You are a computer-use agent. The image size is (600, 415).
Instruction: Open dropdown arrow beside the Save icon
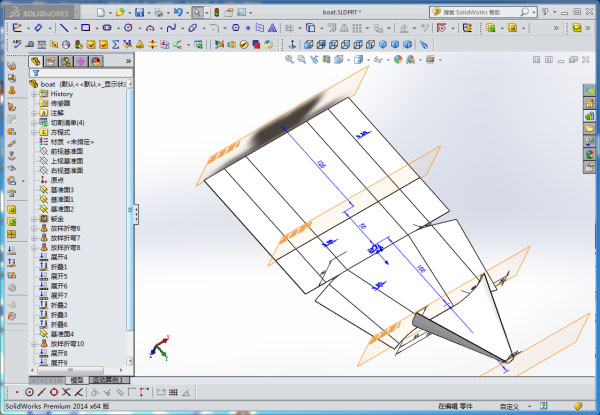tap(149, 13)
